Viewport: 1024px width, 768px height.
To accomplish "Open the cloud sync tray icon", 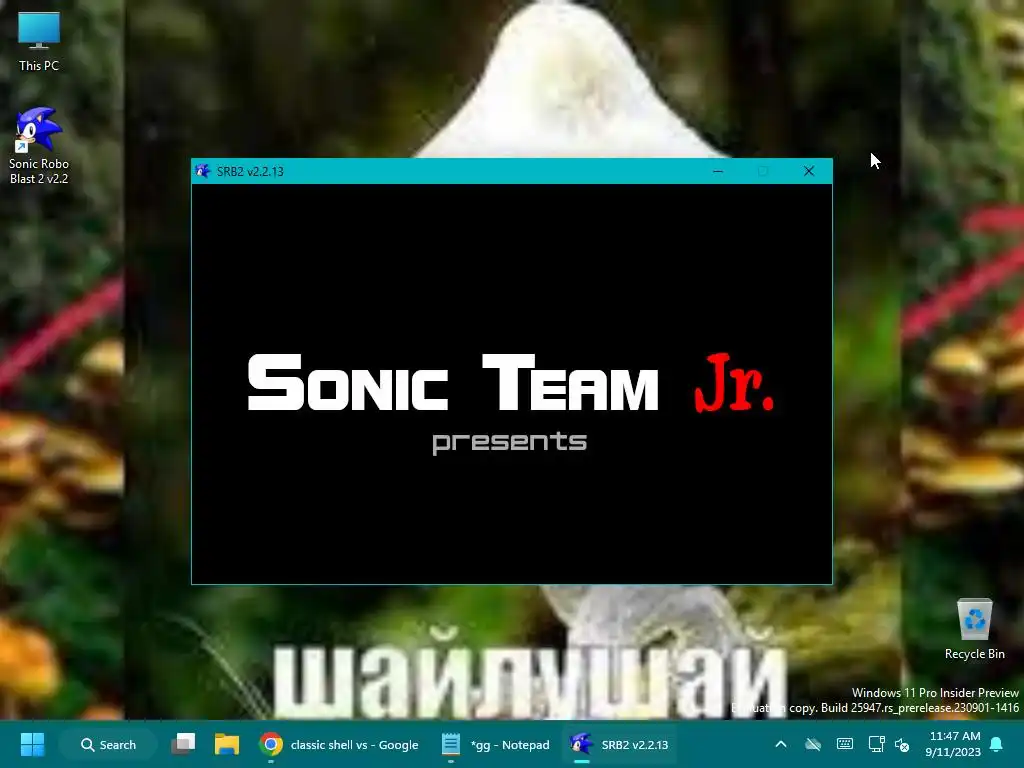I will [812, 744].
